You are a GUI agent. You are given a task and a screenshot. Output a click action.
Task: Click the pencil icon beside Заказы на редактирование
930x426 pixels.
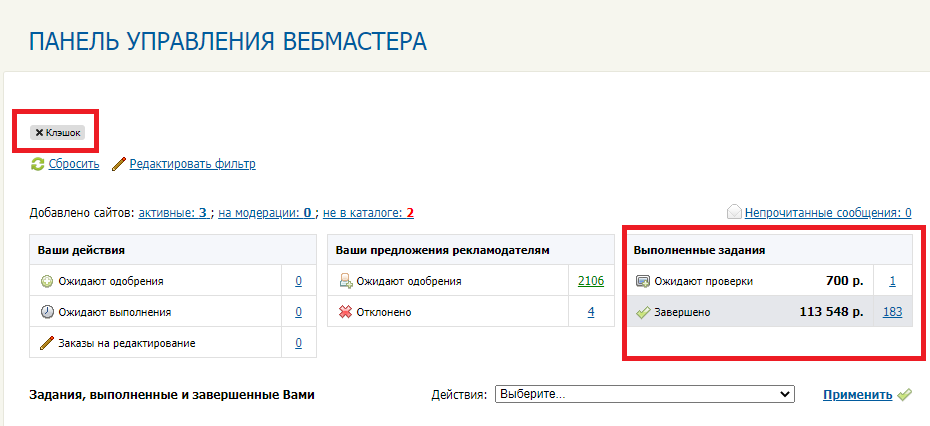tap(47, 343)
